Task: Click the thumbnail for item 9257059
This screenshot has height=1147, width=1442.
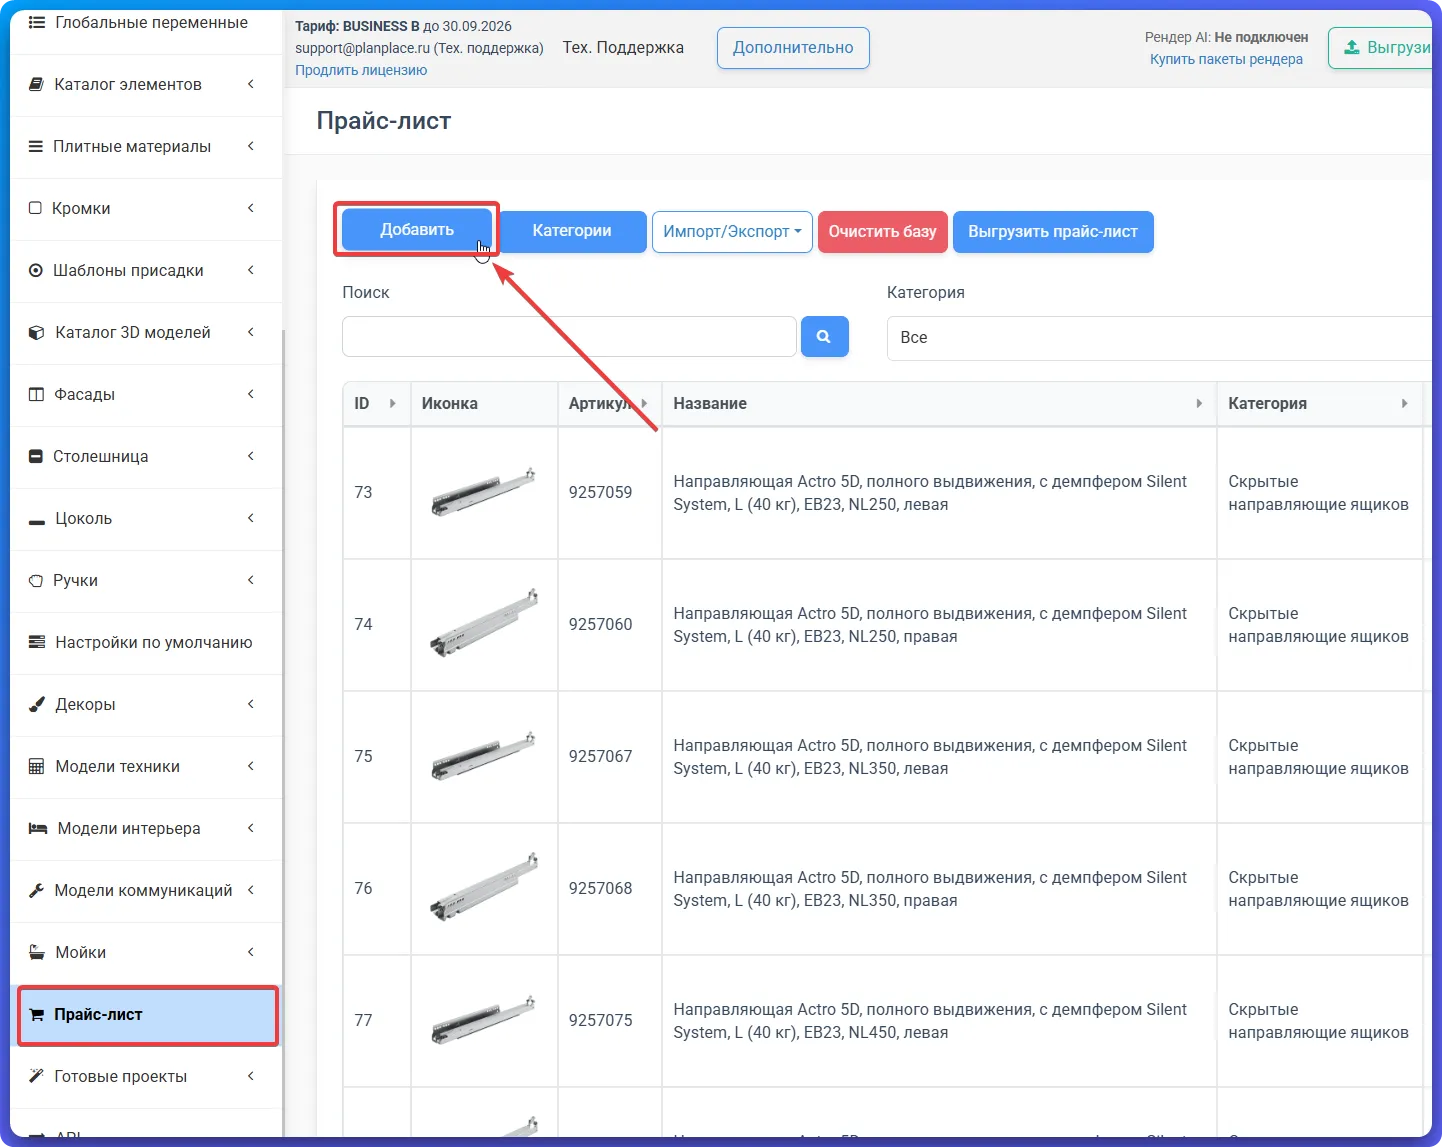Action: pos(484,492)
